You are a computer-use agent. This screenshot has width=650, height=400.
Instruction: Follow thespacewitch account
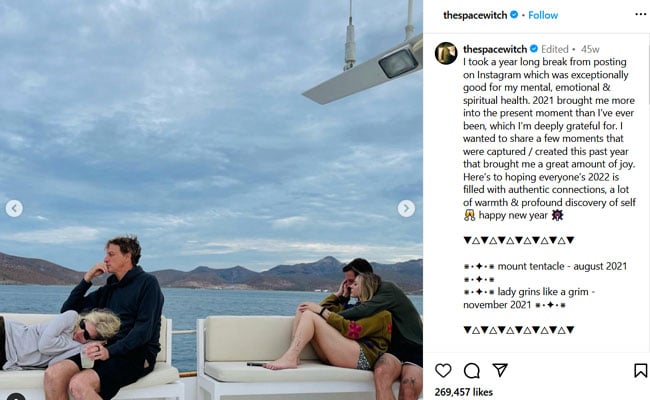point(543,15)
